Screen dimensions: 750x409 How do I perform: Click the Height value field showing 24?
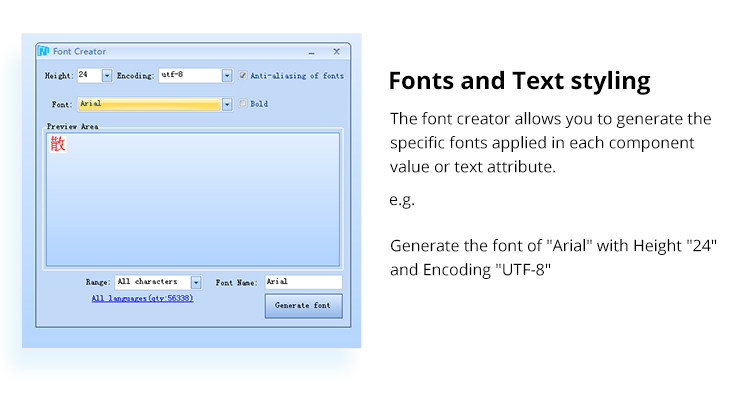tap(89, 75)
